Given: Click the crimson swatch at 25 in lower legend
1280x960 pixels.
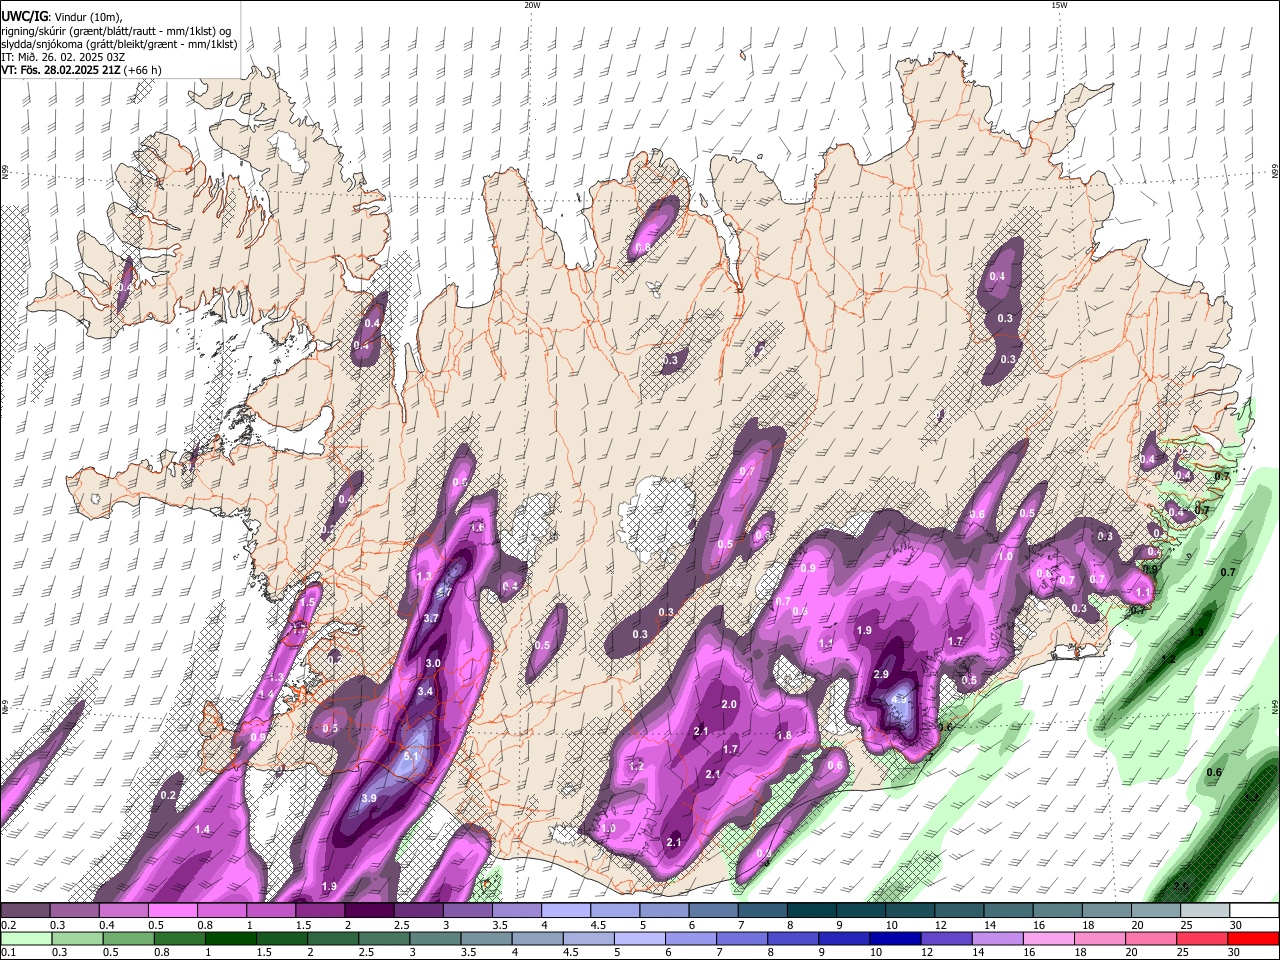Looking at the screenshot, I should [1204, 938].
